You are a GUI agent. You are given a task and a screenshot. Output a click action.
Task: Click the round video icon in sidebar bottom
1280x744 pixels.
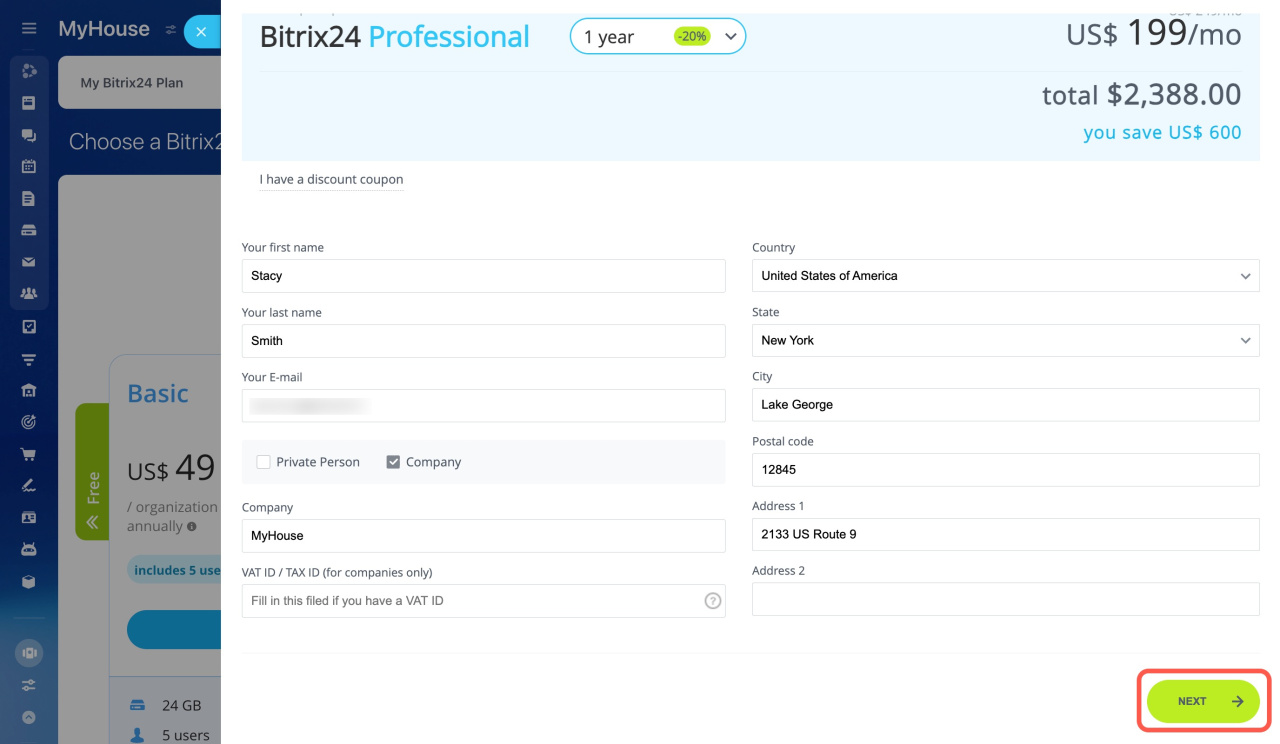(29, 653)
